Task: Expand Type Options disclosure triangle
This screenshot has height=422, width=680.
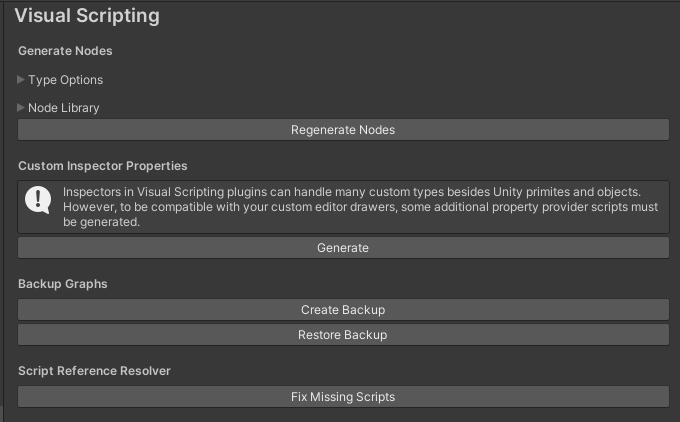Action: (x=21, y=80)
